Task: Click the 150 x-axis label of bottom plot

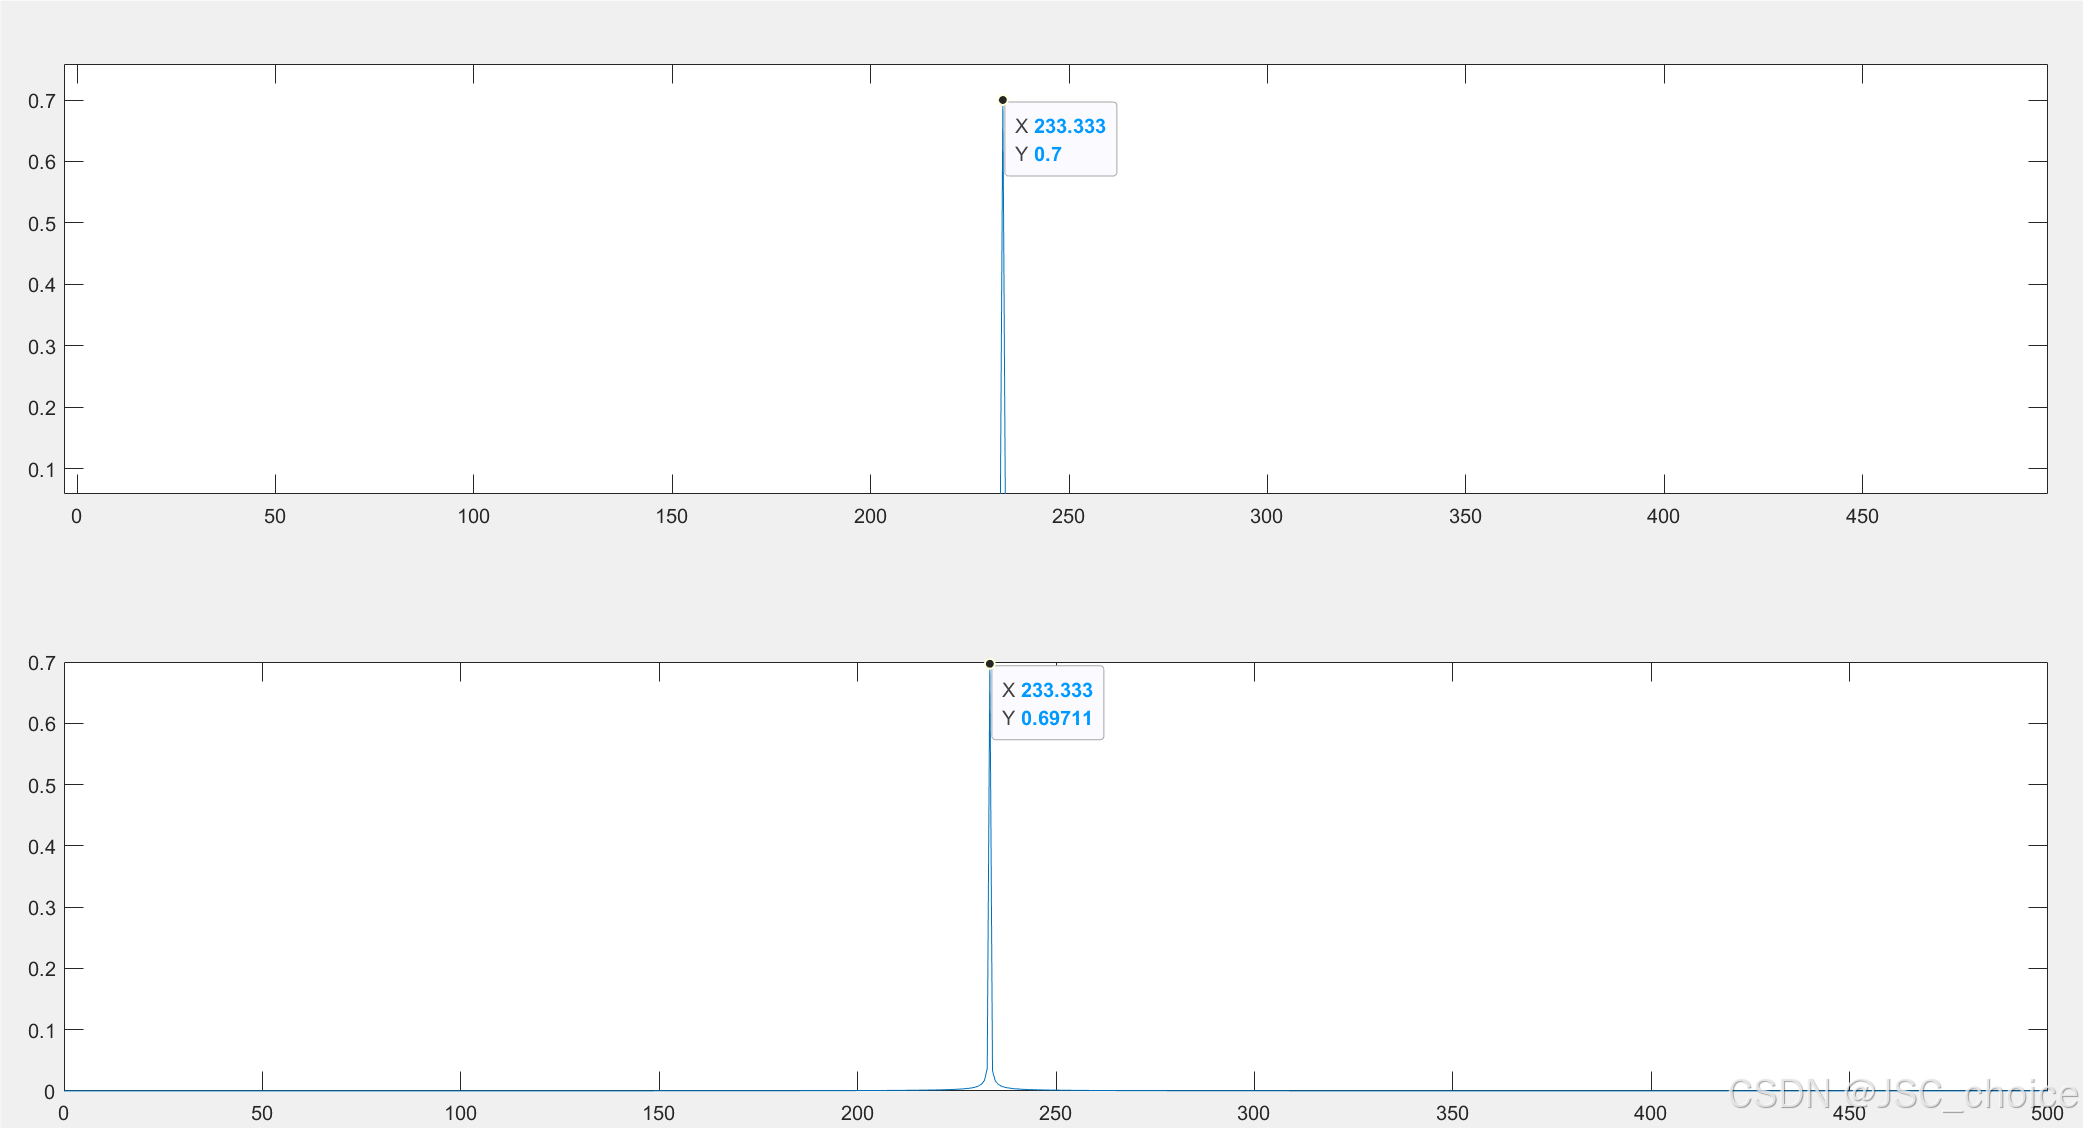Action: point(658,1113)
